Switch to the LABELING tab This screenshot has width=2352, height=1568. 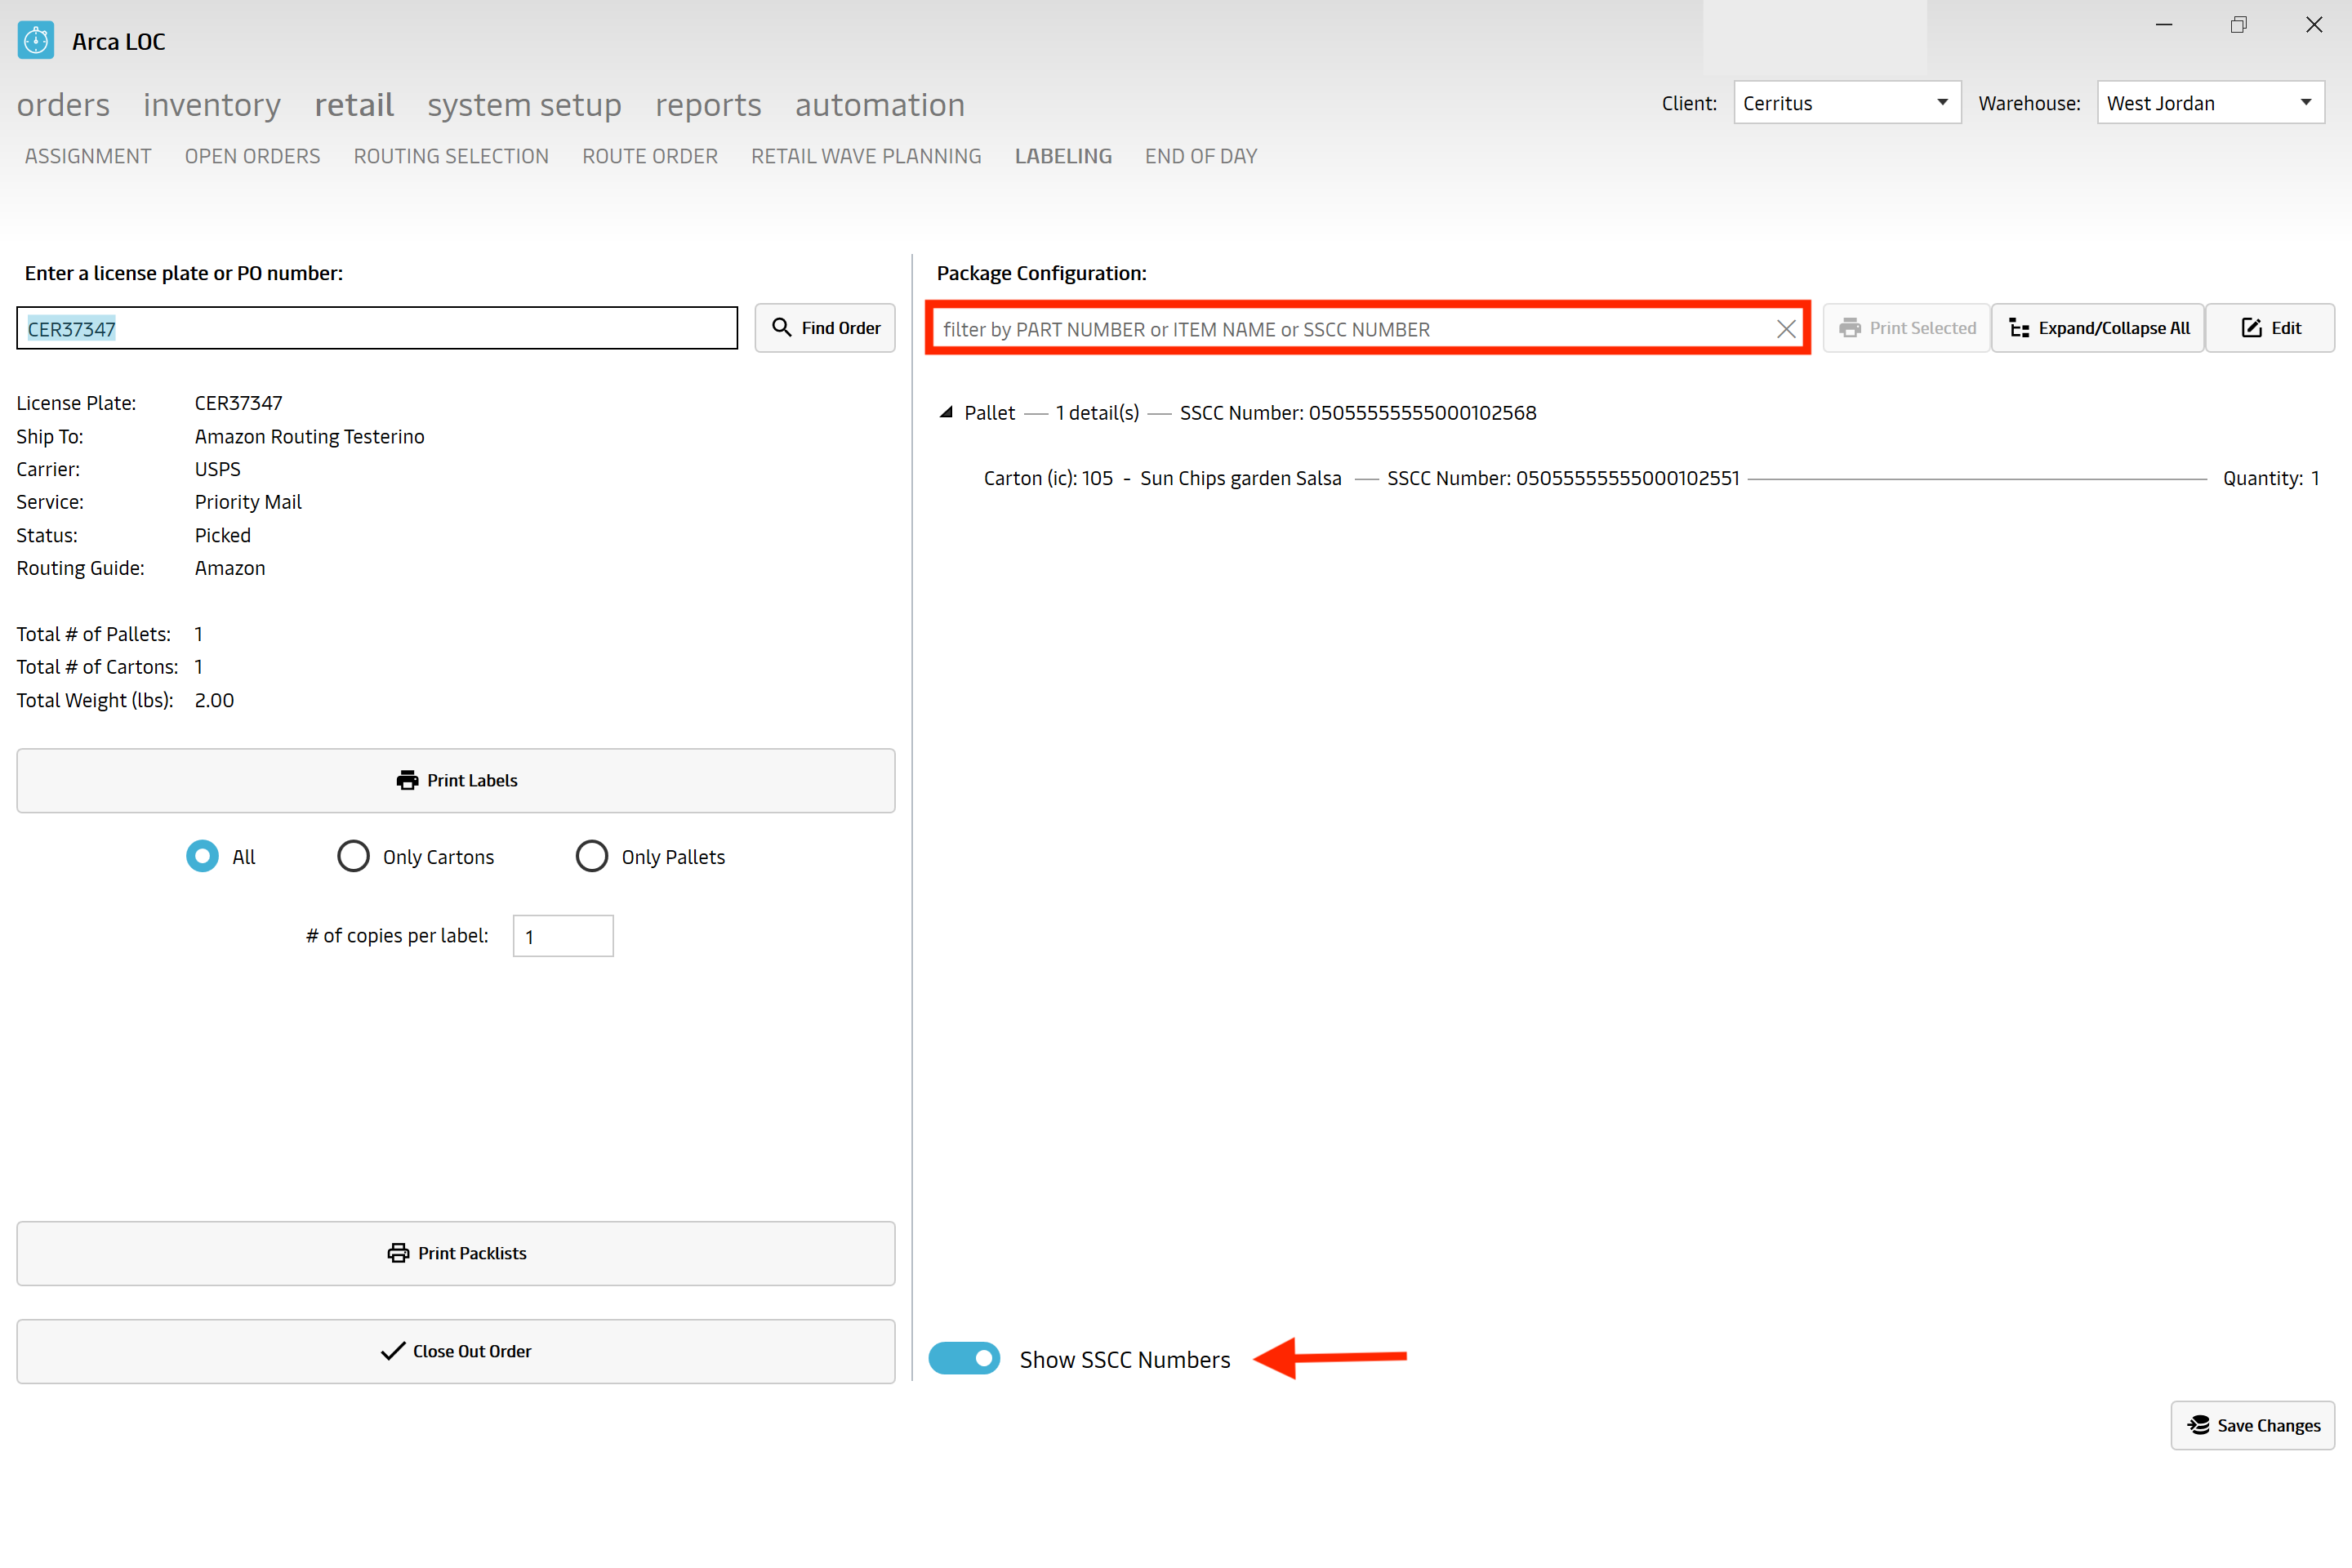point(1063,156)
